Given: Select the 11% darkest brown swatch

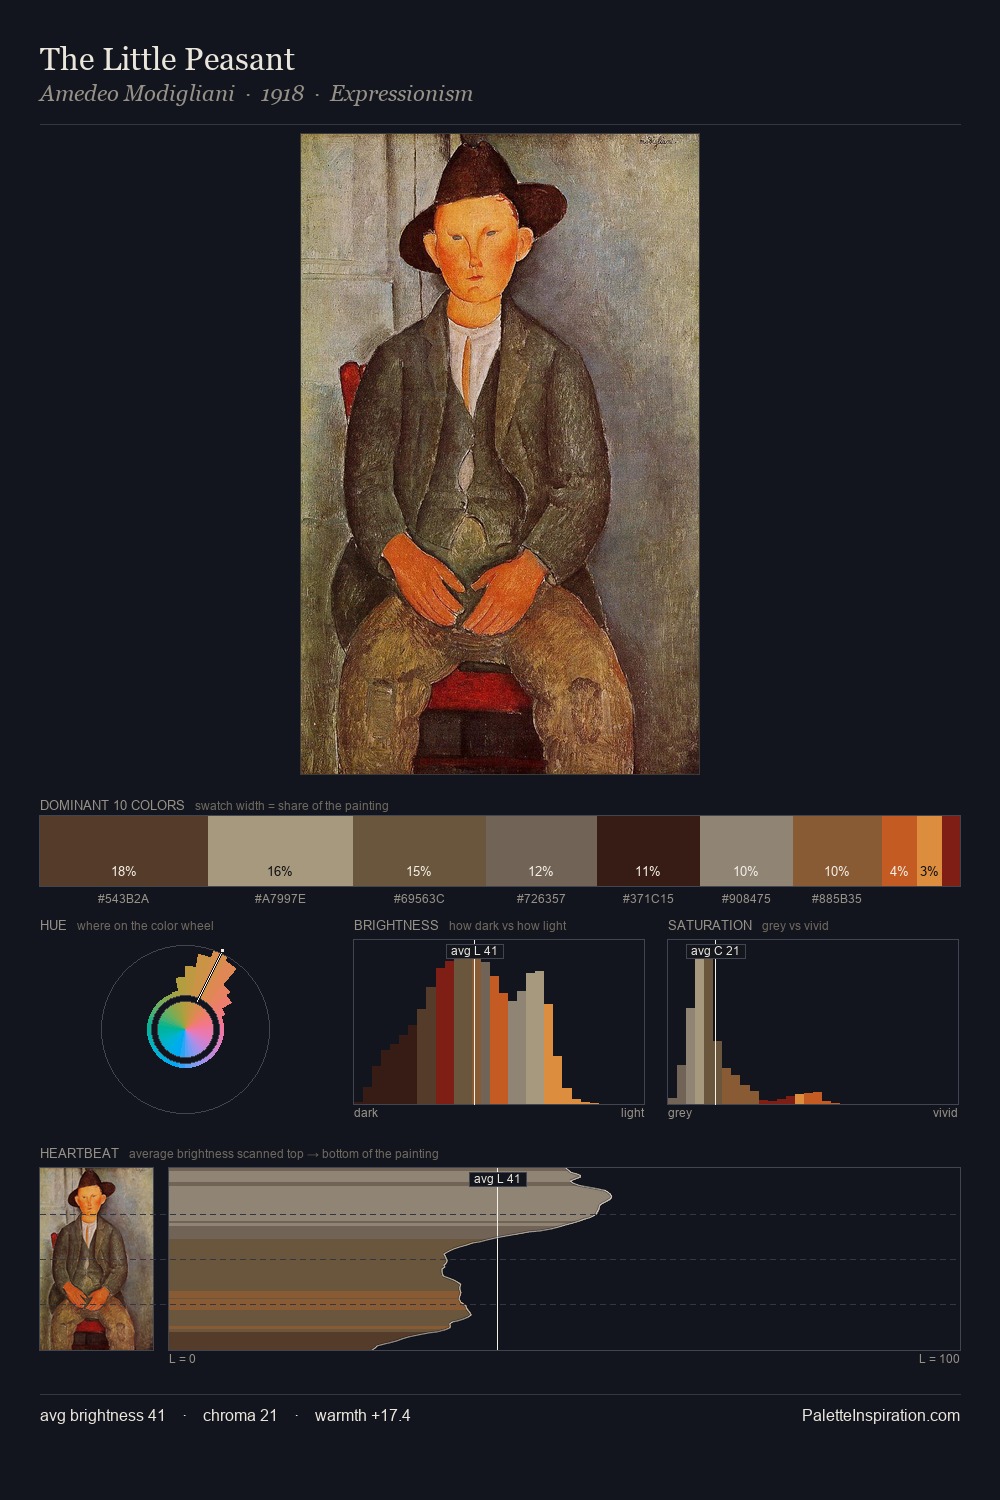Looking at the screenshot, I should [x=648, y=851].
